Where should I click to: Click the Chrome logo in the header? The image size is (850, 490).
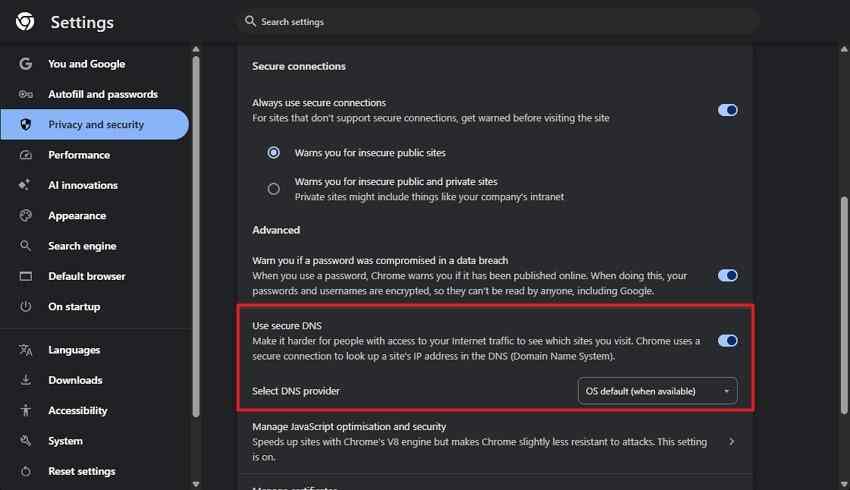pos(25,22)
